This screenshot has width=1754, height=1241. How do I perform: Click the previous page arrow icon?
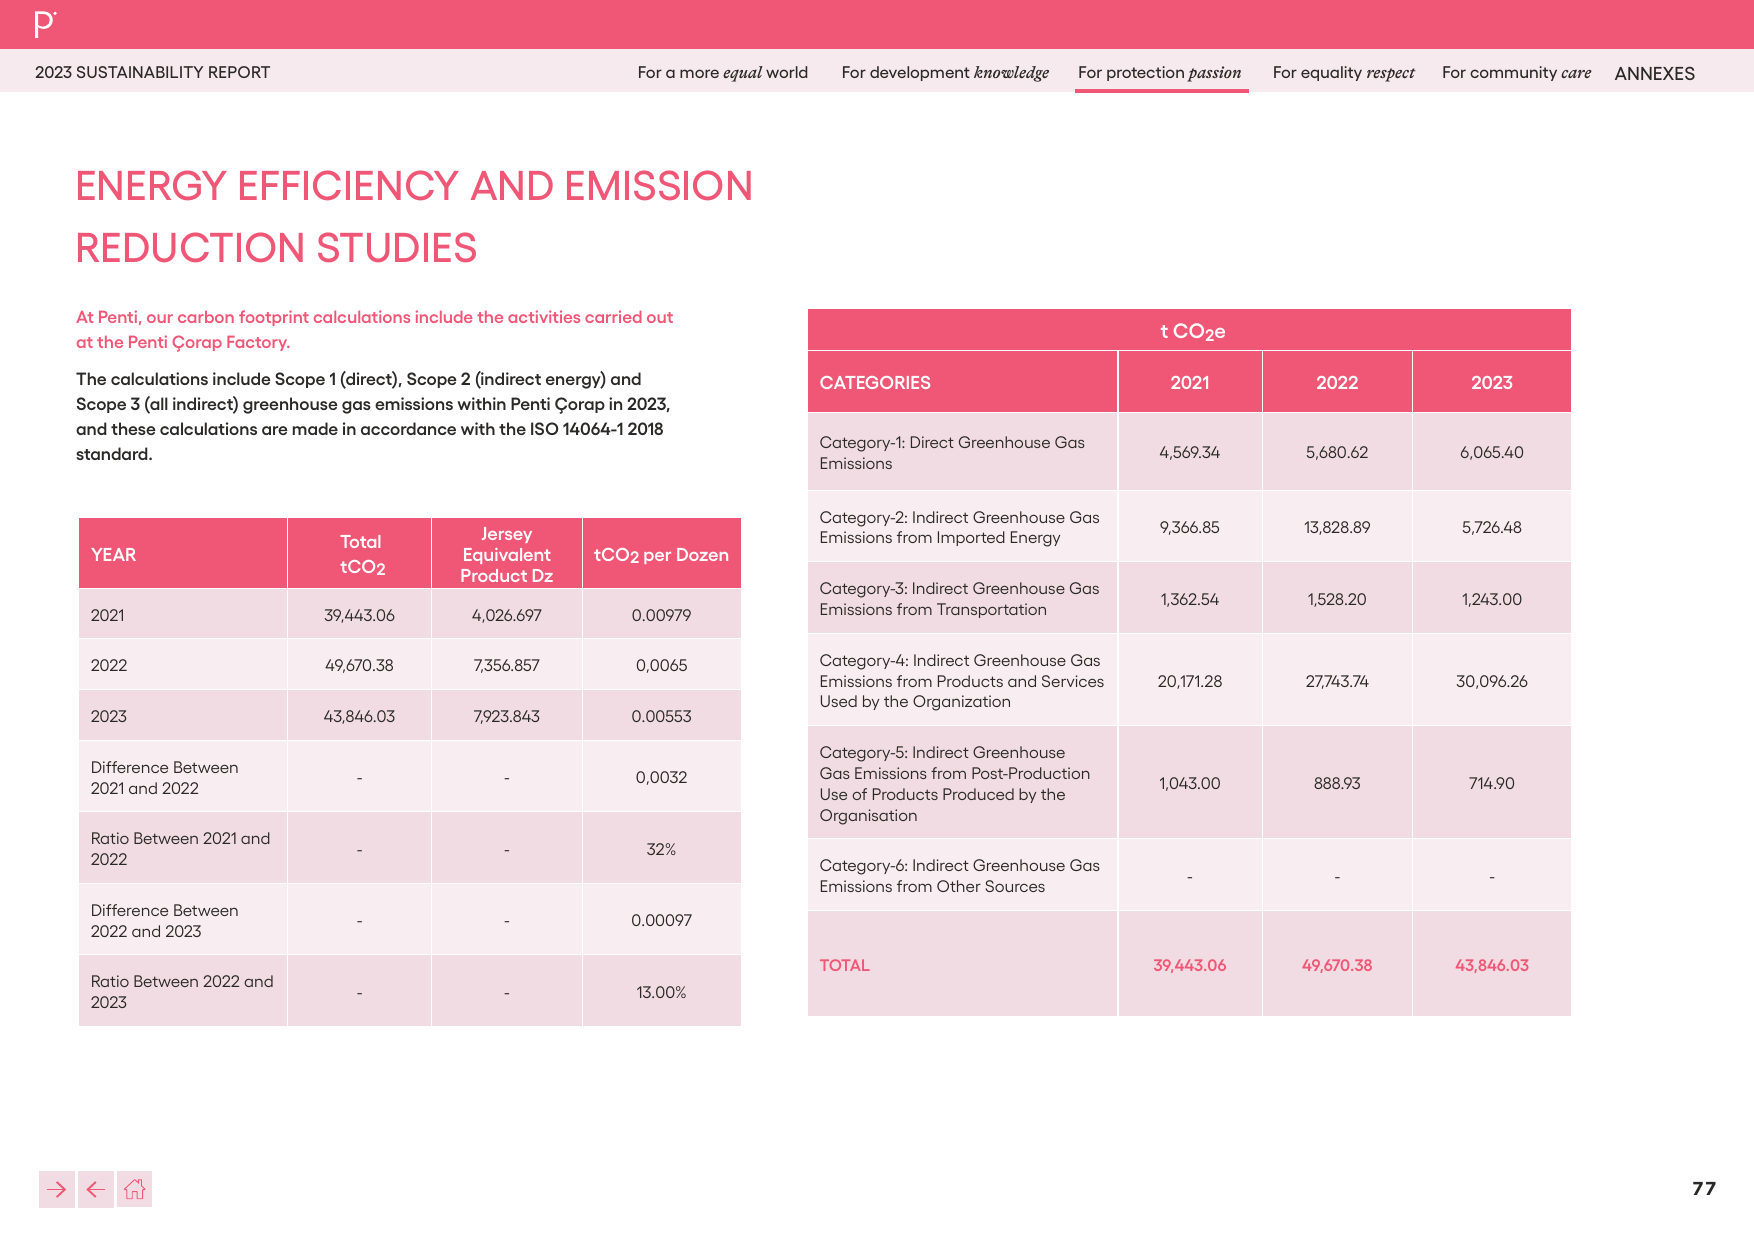point(96,1189)
